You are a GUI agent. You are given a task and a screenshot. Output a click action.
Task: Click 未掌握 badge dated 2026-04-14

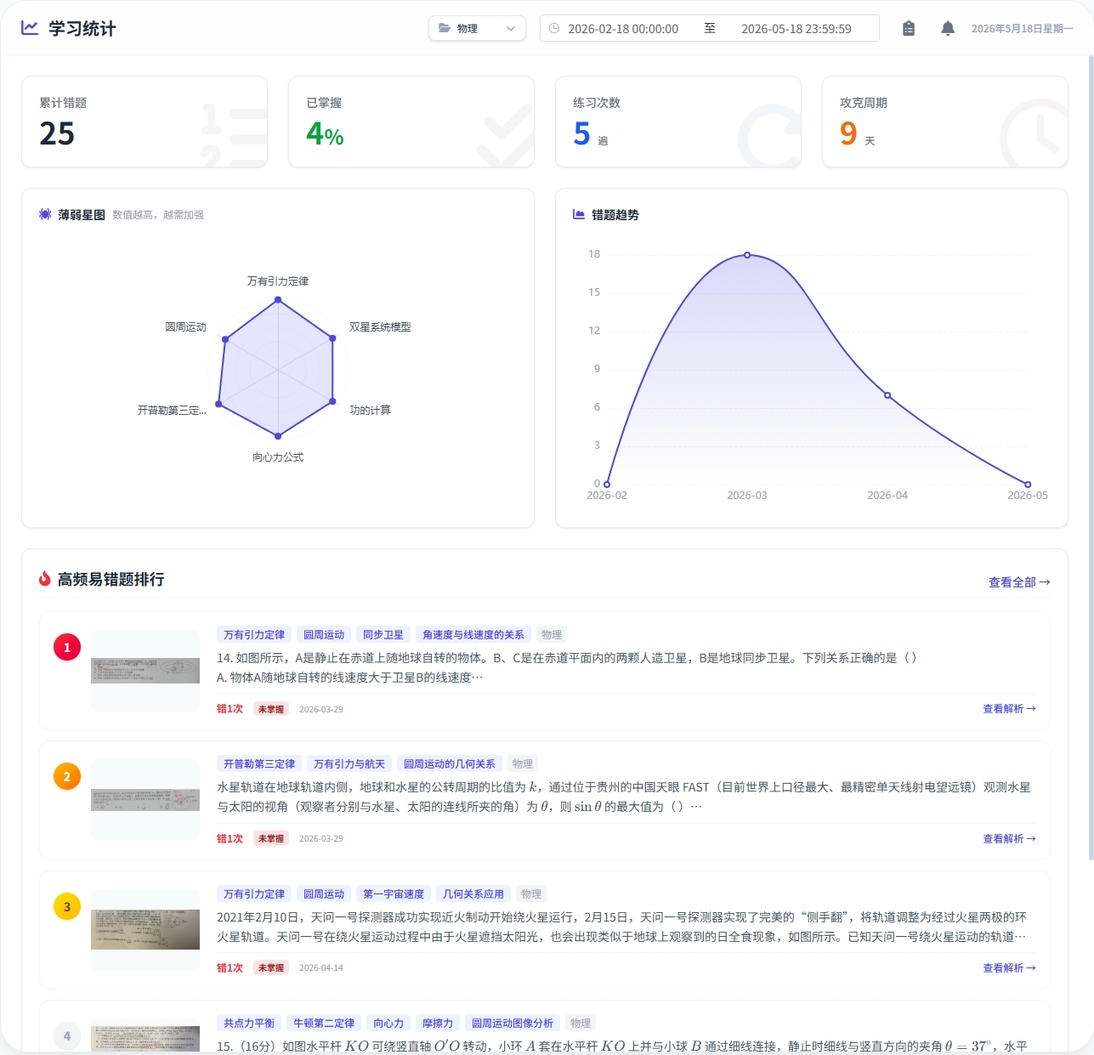[271, 968]
